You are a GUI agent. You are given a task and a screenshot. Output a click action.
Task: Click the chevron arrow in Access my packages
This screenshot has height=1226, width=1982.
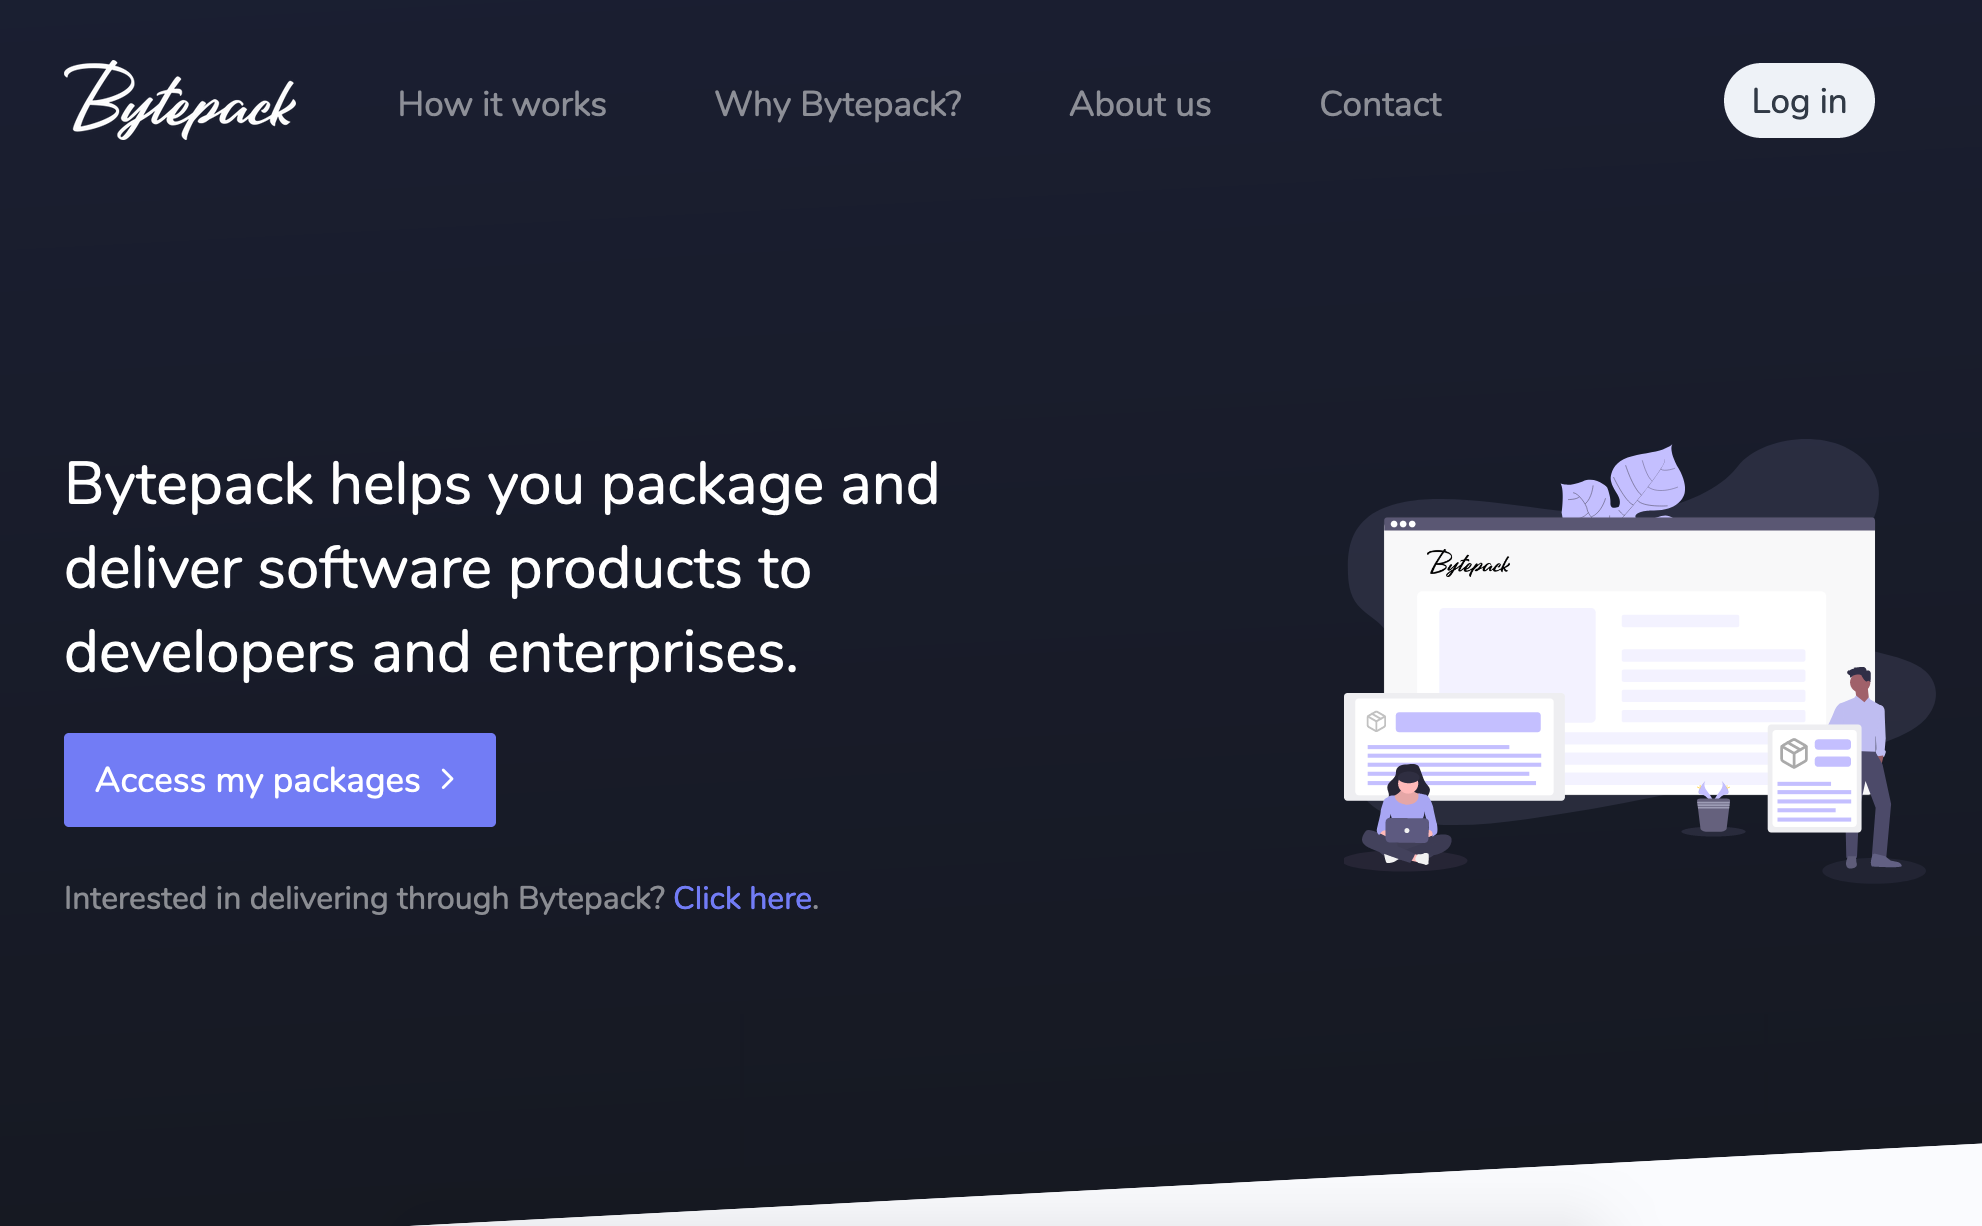coord(448,779)
